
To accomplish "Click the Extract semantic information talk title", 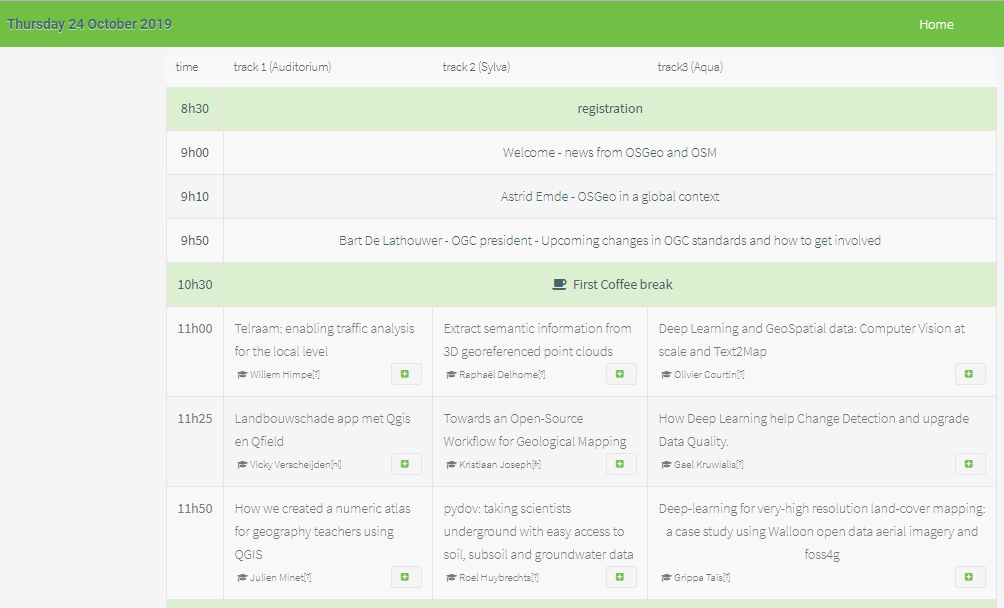I will pyautogui.click(x=537, y=340).
